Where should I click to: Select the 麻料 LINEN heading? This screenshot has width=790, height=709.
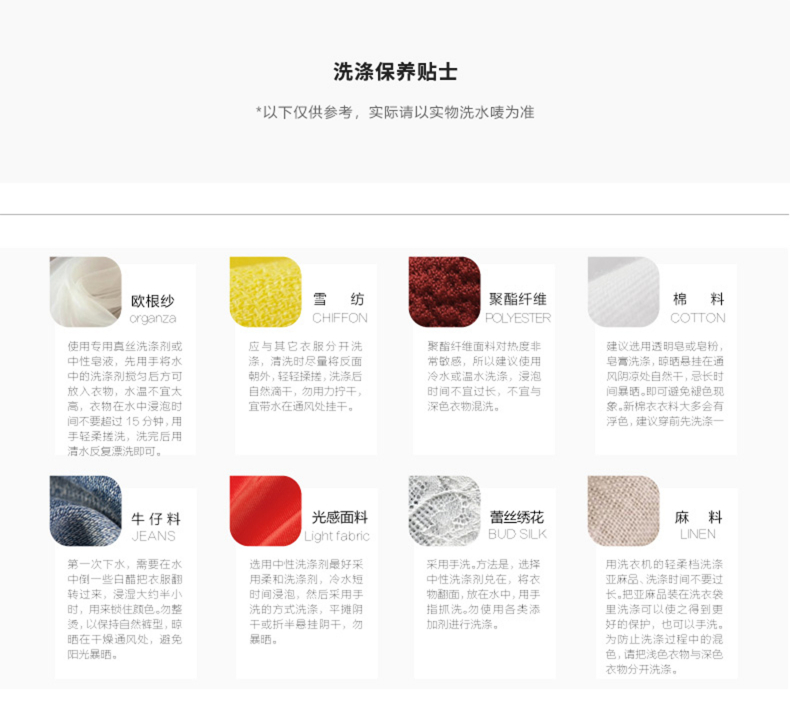pos(698,525)
